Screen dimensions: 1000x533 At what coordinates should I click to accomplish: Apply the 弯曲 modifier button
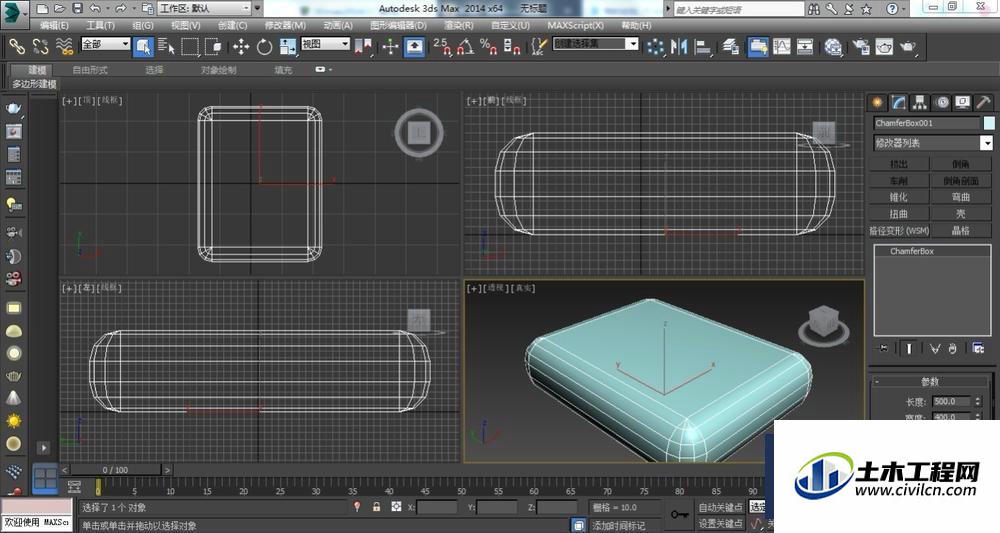pos(960,197)
